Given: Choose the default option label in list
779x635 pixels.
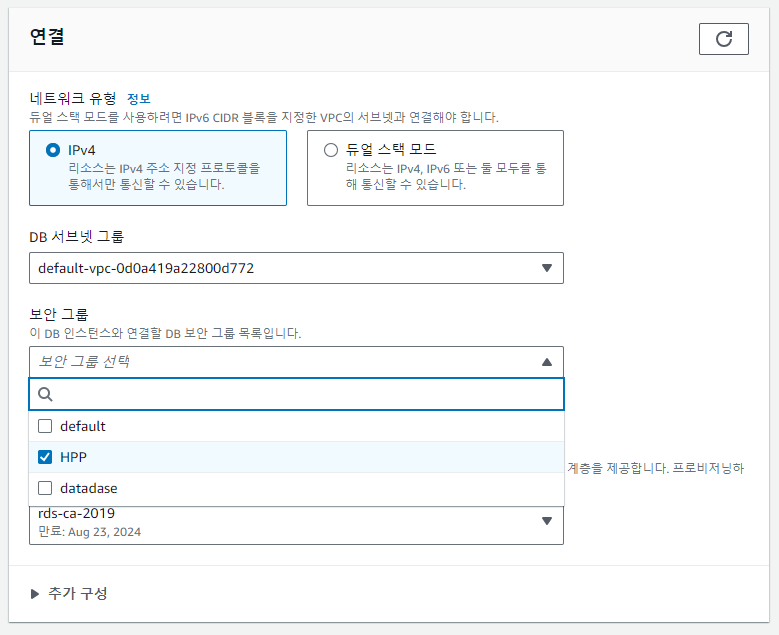Looking at the screenshot, I should (83, 426).
